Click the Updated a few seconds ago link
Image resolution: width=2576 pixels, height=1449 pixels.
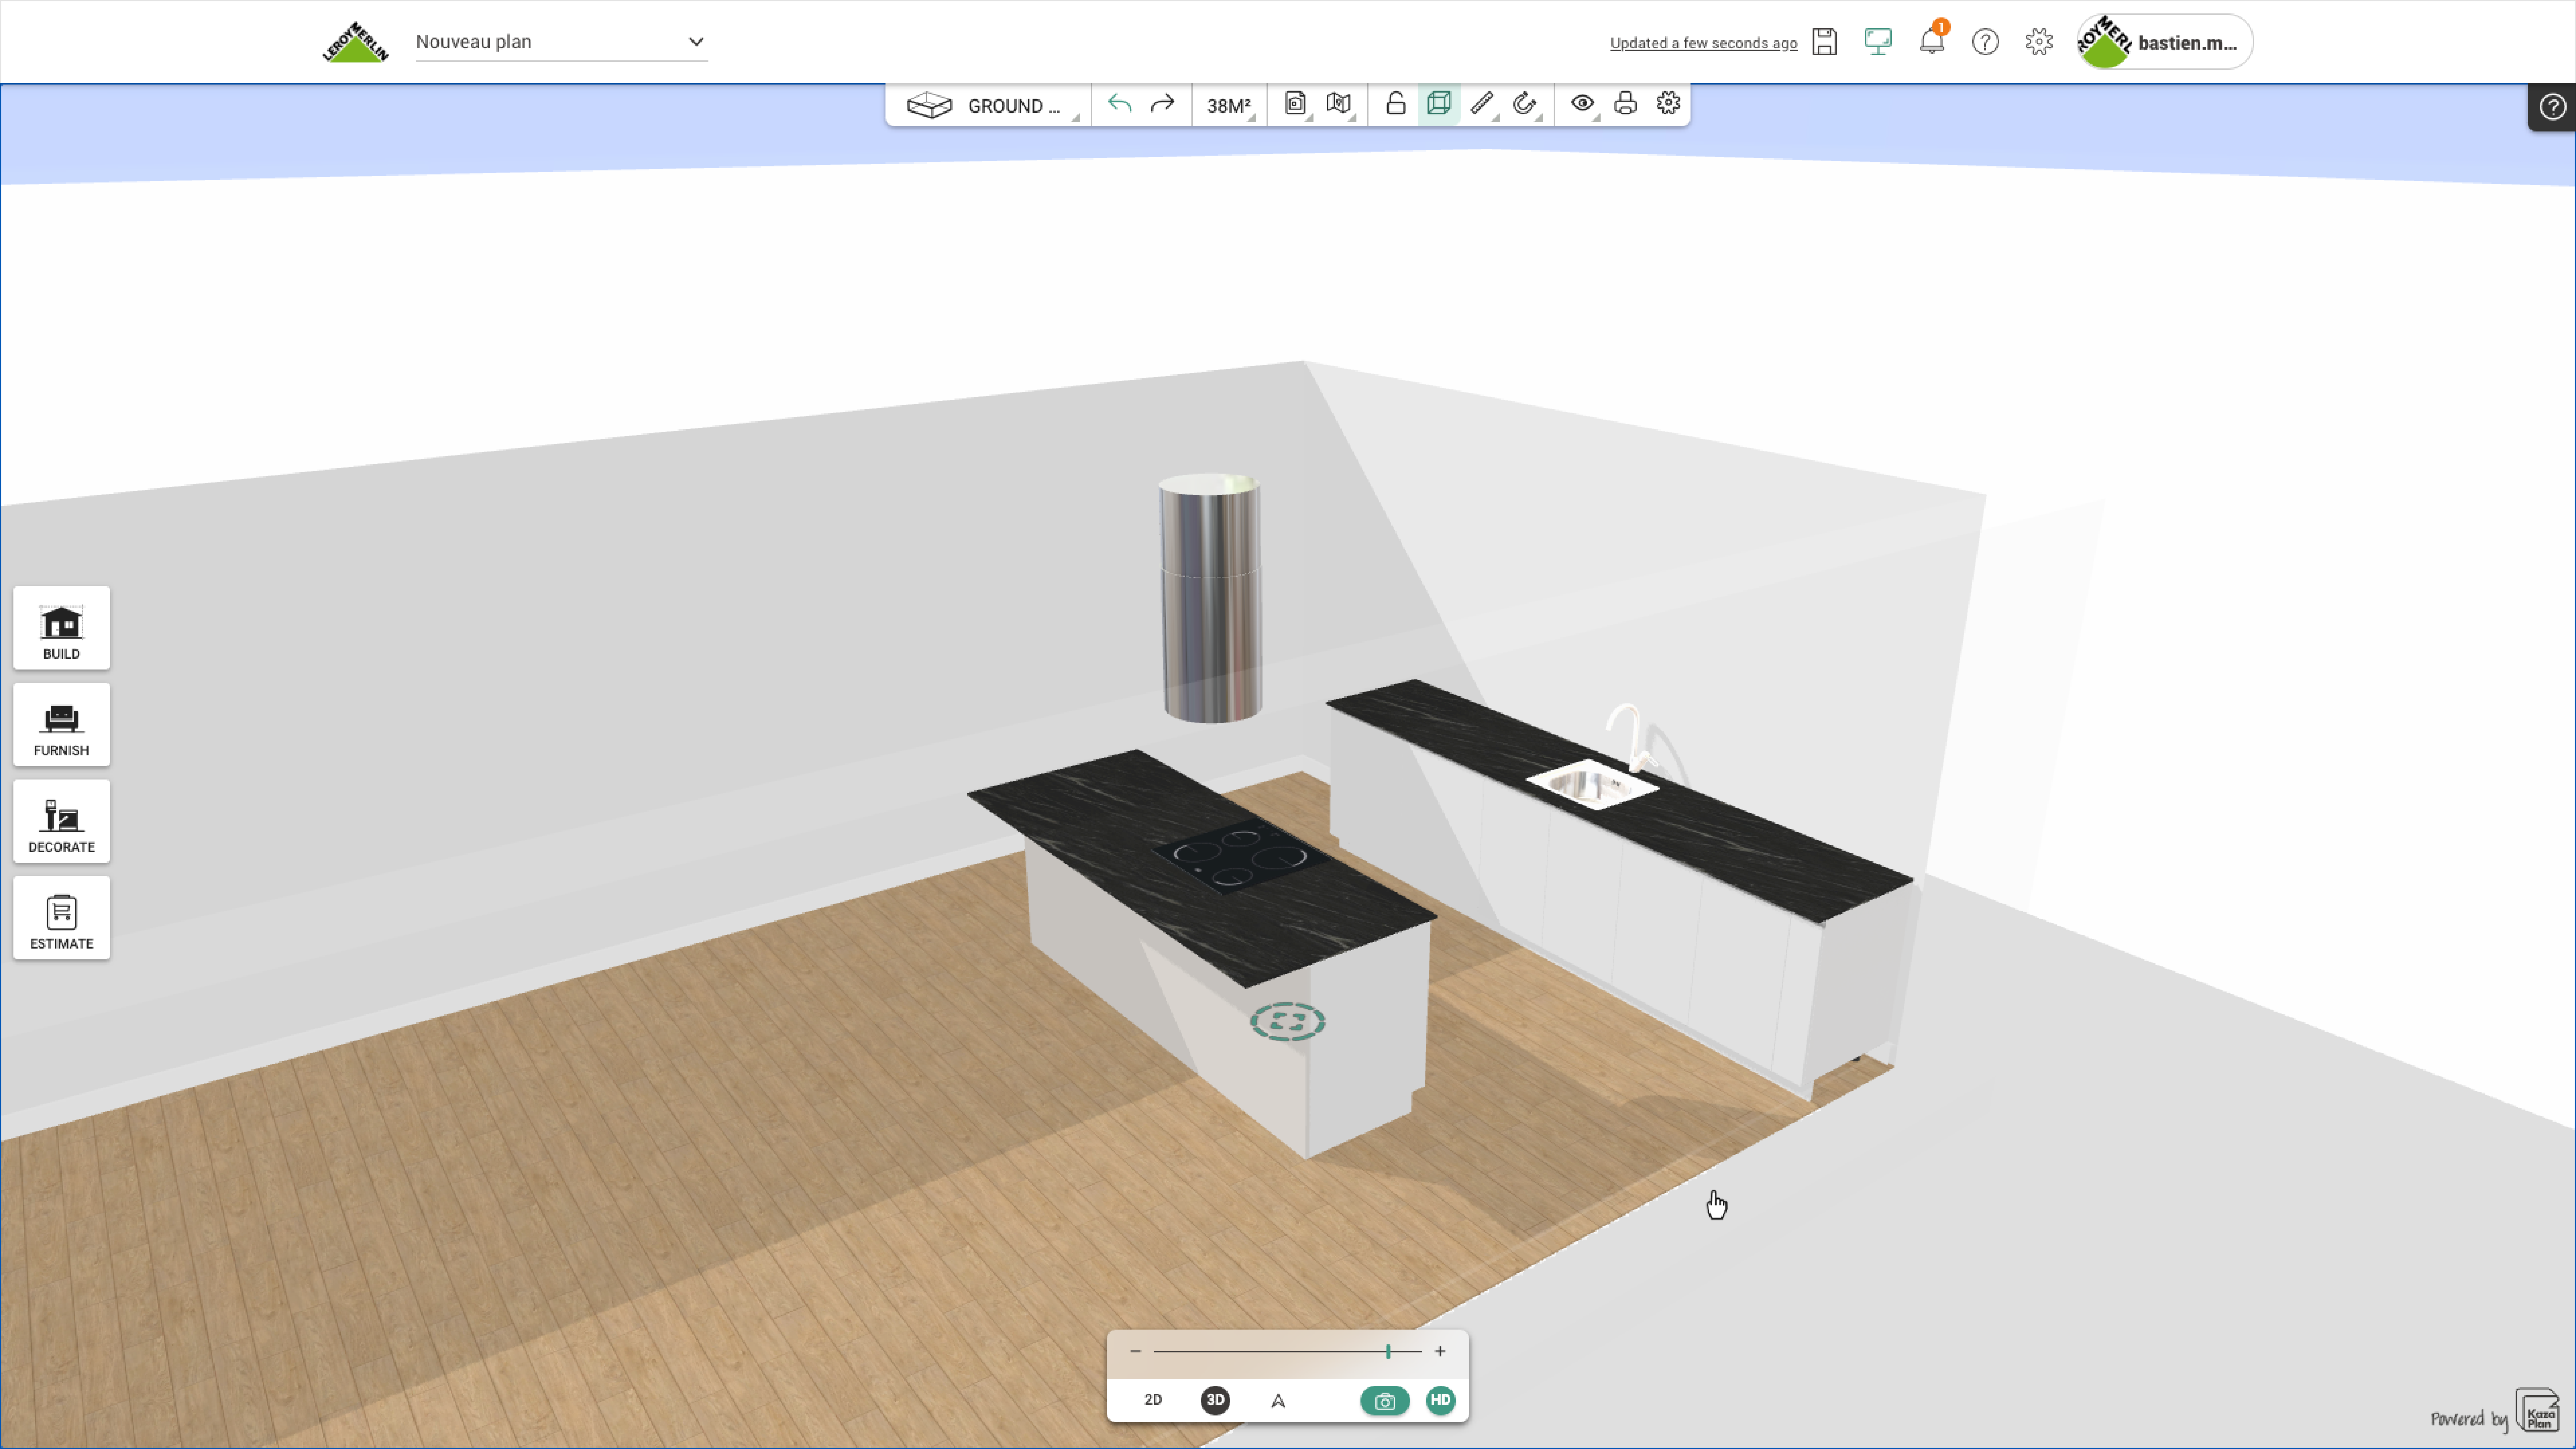(1703, 43)
